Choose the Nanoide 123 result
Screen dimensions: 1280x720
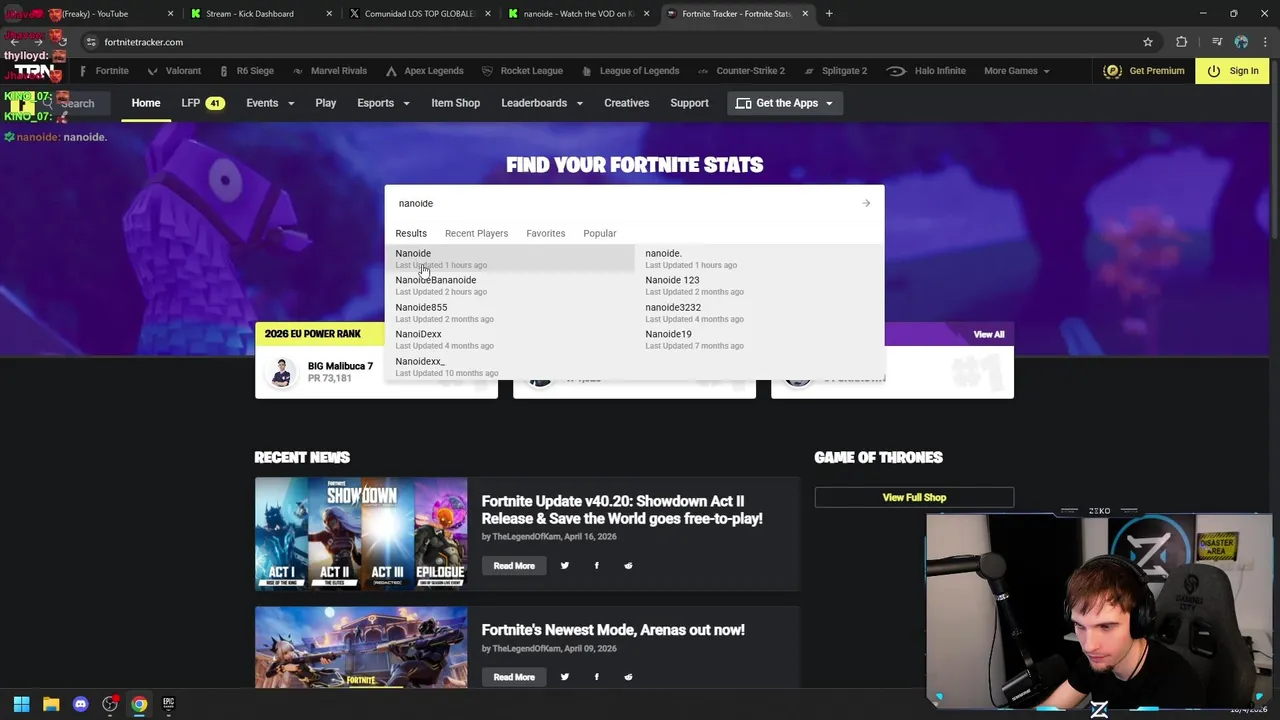pos(760,285)
